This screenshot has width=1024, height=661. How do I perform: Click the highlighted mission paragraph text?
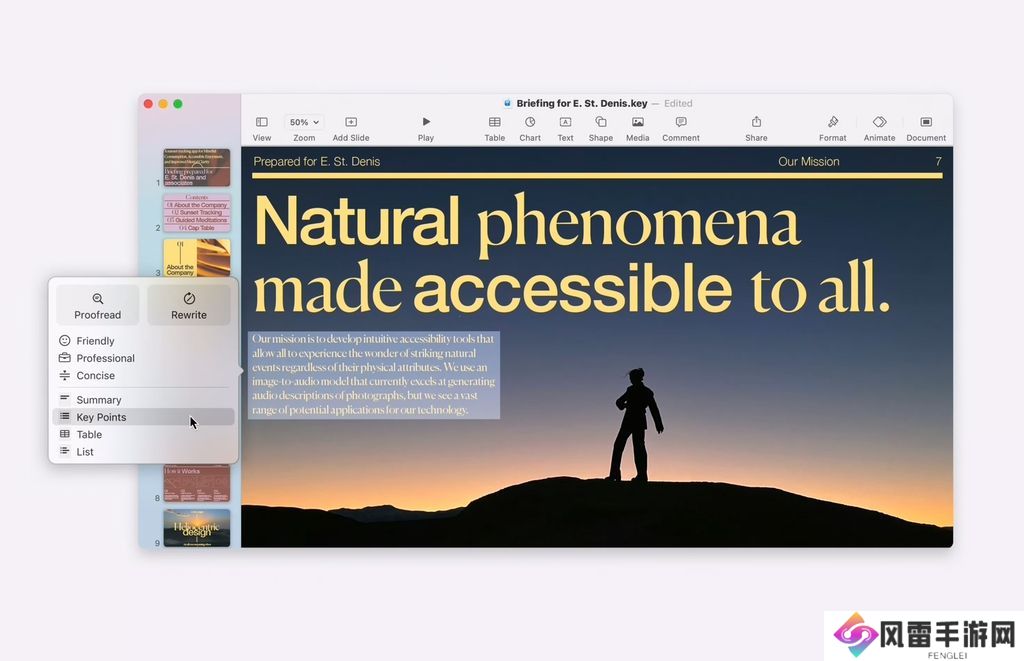(373, 375)
